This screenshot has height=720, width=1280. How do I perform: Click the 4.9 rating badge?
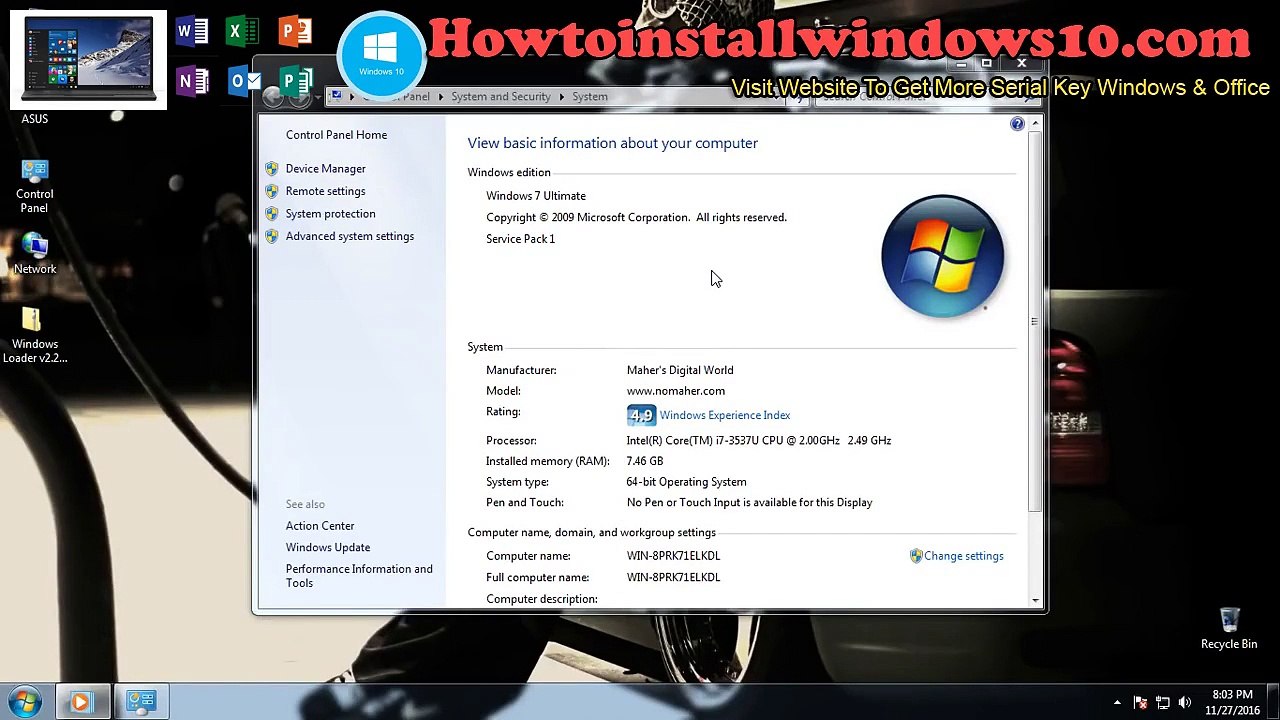click(x=641, y=415)
